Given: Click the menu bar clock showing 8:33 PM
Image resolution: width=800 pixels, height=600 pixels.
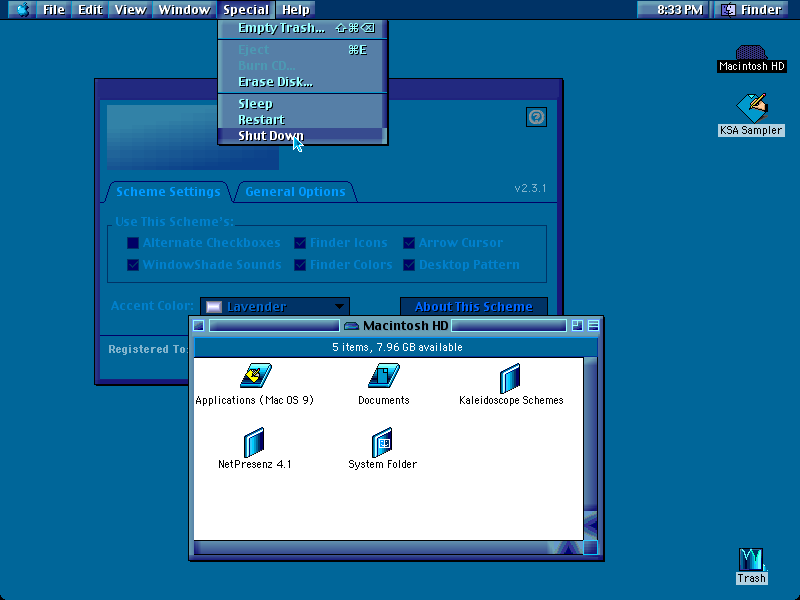Looking at the screenshot, I should (679, 9).
